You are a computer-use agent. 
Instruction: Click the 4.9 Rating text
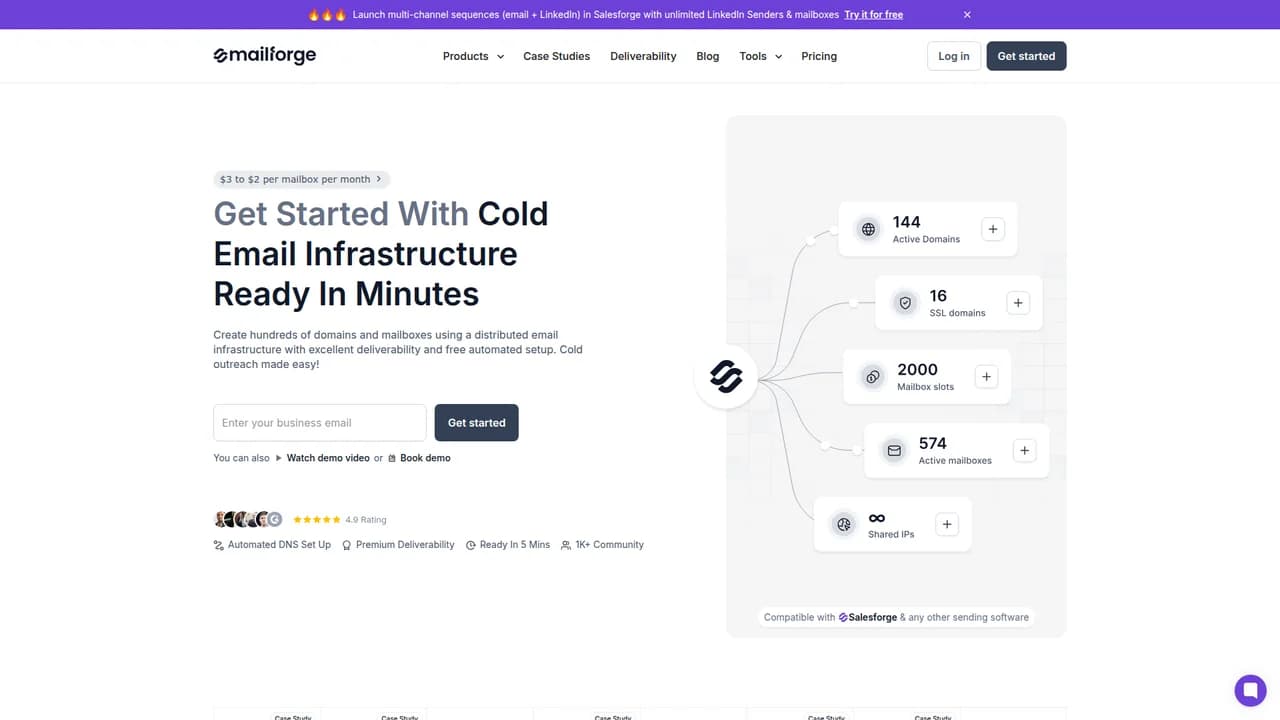(366, 520)
